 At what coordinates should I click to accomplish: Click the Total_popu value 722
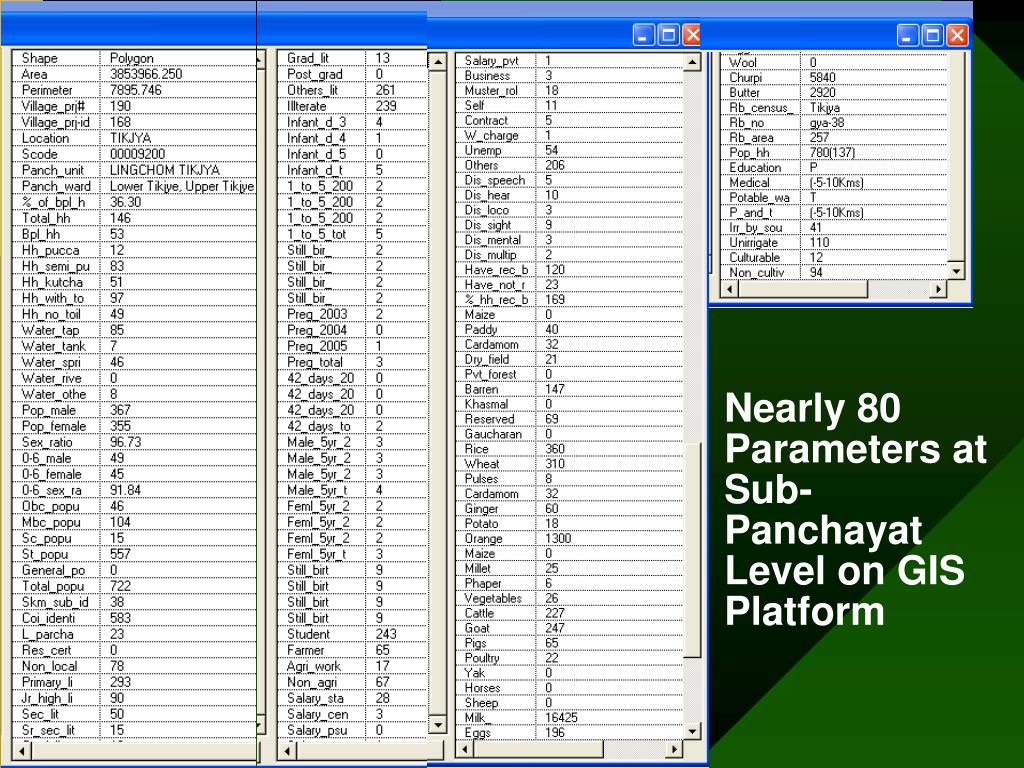pyautogui.click(x=120, y=586)
